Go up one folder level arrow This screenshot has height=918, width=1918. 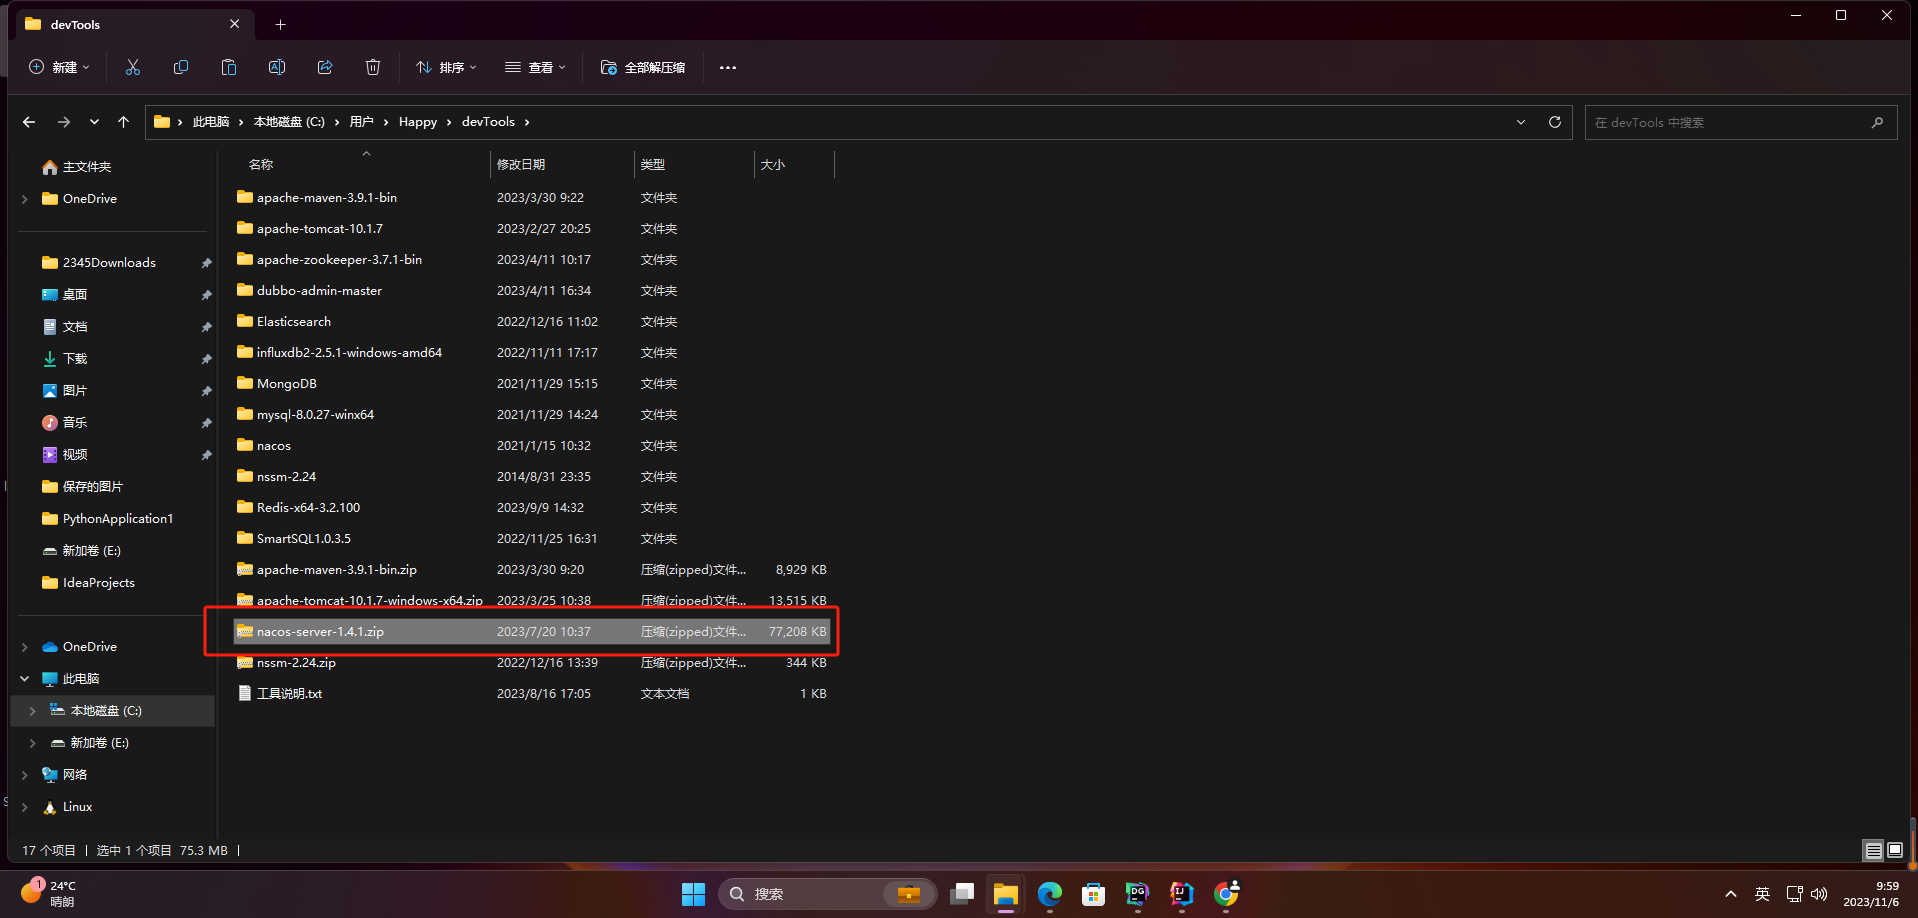(123, 122)
